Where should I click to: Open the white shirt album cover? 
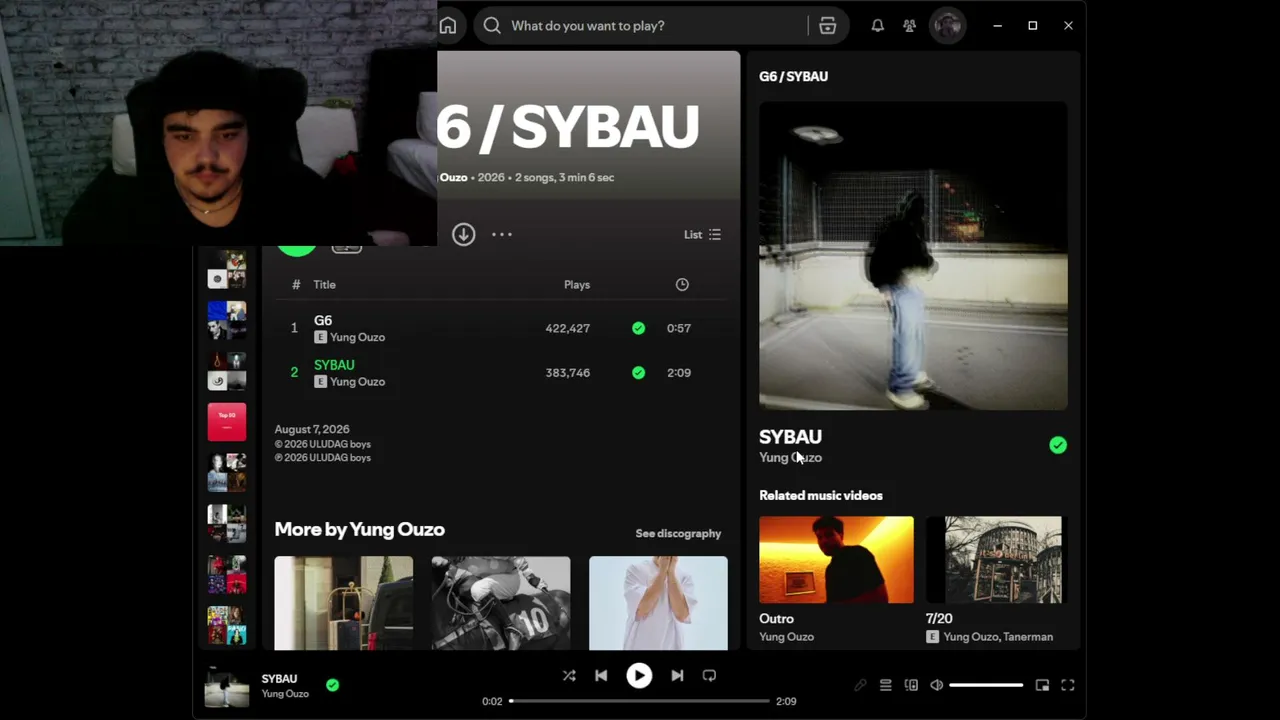click(658, 603)
